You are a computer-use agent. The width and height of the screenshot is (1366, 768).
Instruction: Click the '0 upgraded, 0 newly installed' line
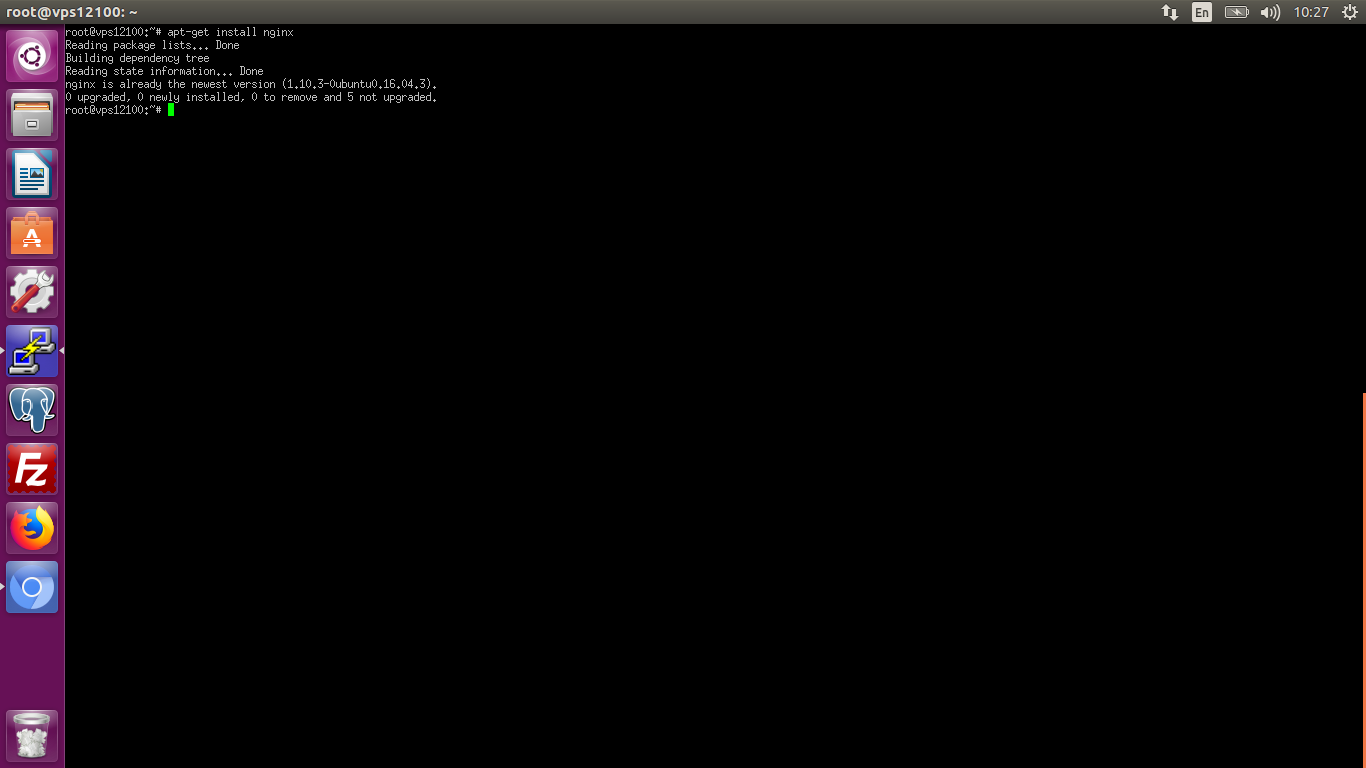tap(251, 97)
